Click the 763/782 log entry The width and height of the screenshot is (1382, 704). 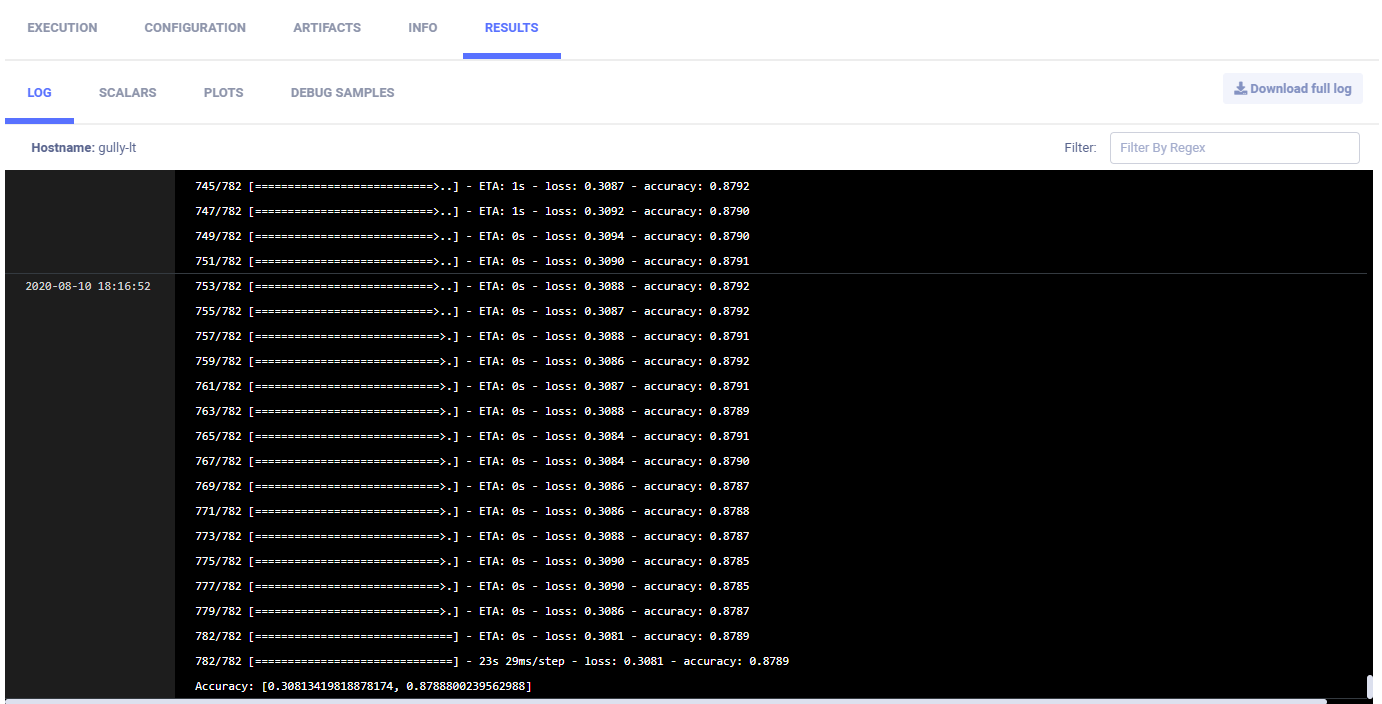(x=472, y=412)
